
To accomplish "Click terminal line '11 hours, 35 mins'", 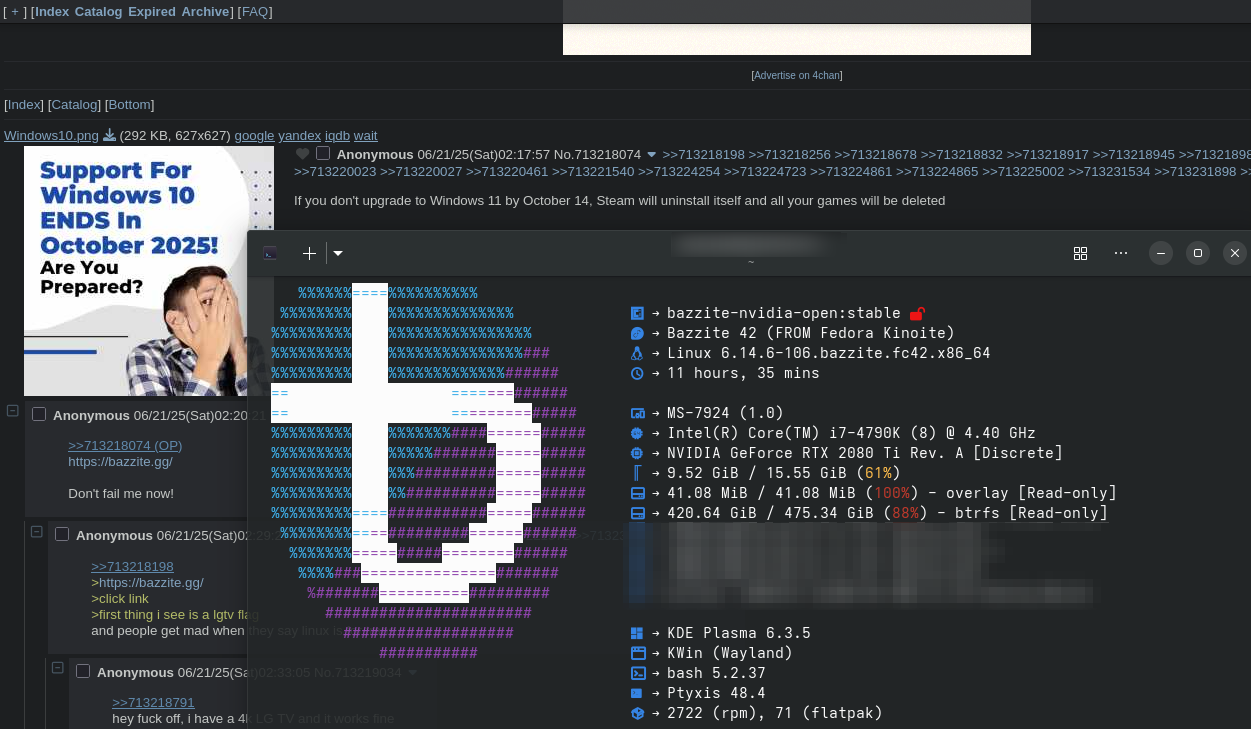I will coord(743,373).
